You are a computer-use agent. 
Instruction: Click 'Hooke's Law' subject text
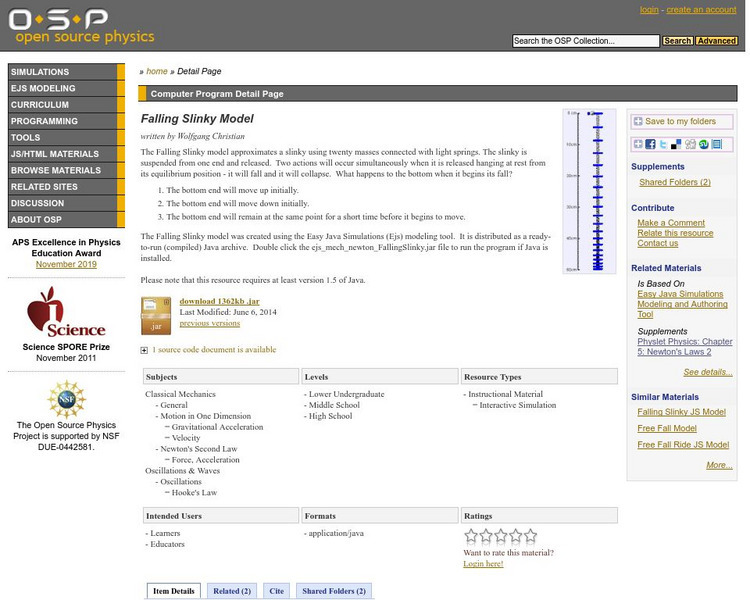[x=194, y=492]
